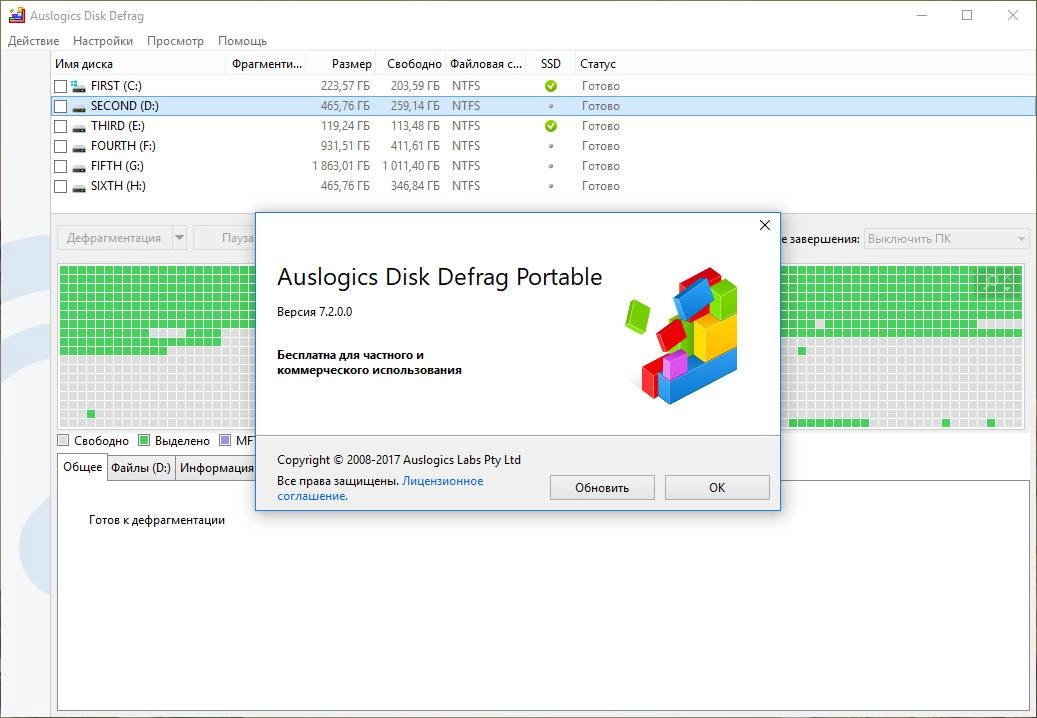Viewport: 1037px width, 718px height.
Task: Sort by the Имя диска column header
Action: [x=138, y=64]
